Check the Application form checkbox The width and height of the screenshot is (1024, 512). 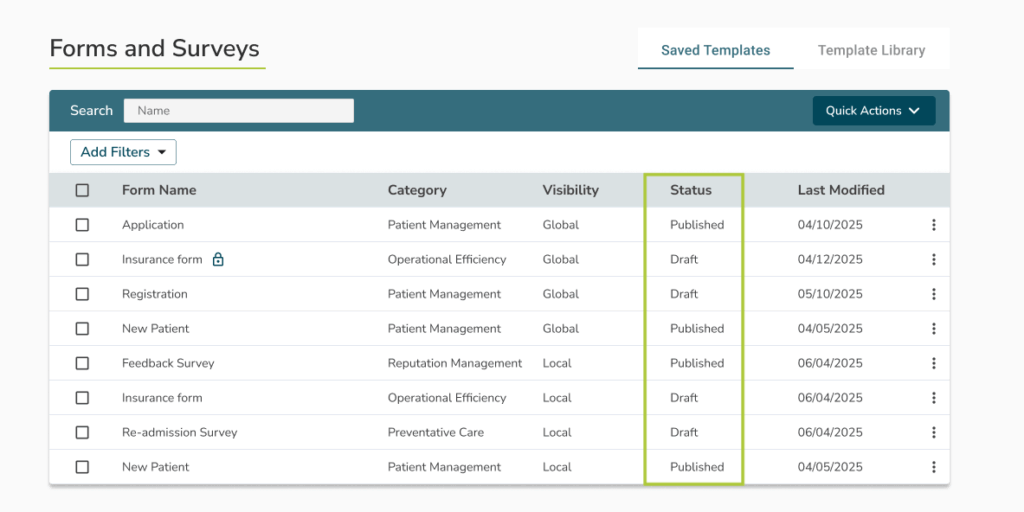click(x=82, y=225)
